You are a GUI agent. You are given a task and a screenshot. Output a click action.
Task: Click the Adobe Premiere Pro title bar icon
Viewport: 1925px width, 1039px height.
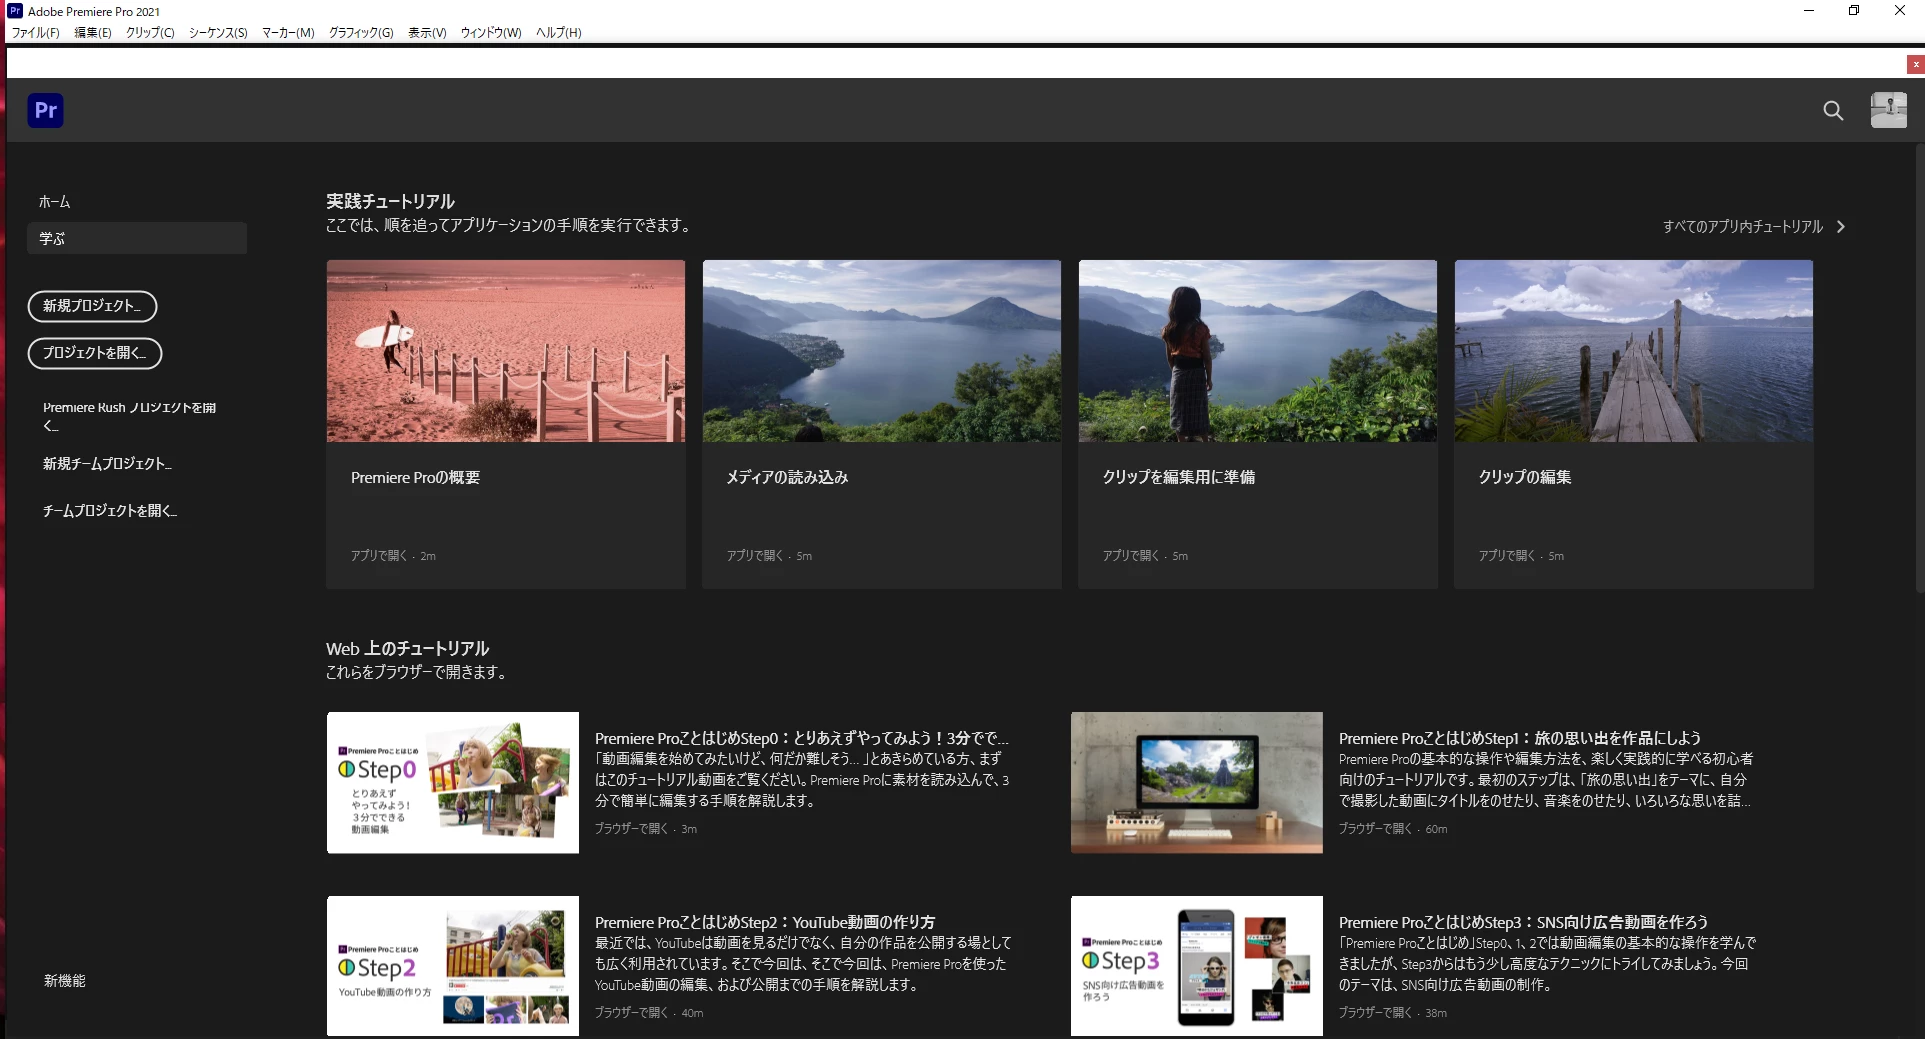15,11
